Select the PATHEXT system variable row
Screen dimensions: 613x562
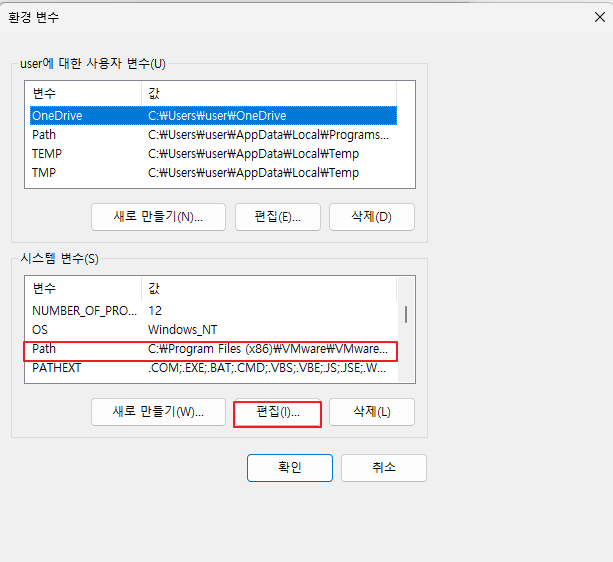coord(213,368)
